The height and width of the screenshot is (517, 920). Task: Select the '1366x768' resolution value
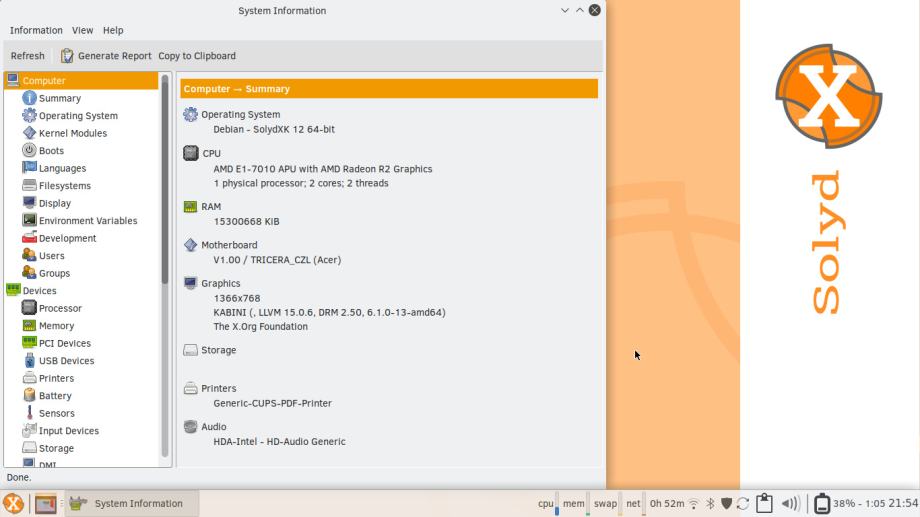point(236,298)
